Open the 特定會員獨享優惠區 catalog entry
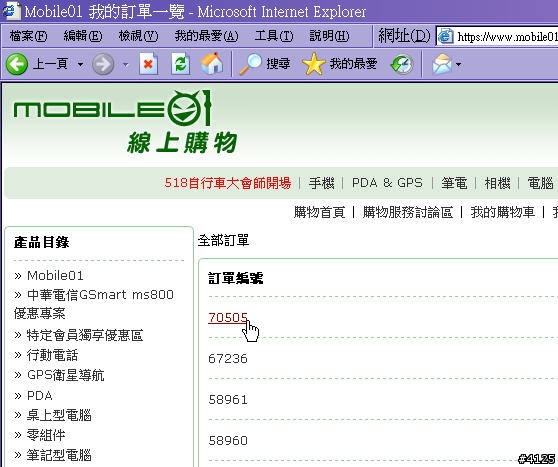Image resolution: width=558 pixels, height=467 pixels. tap(85, 335)
